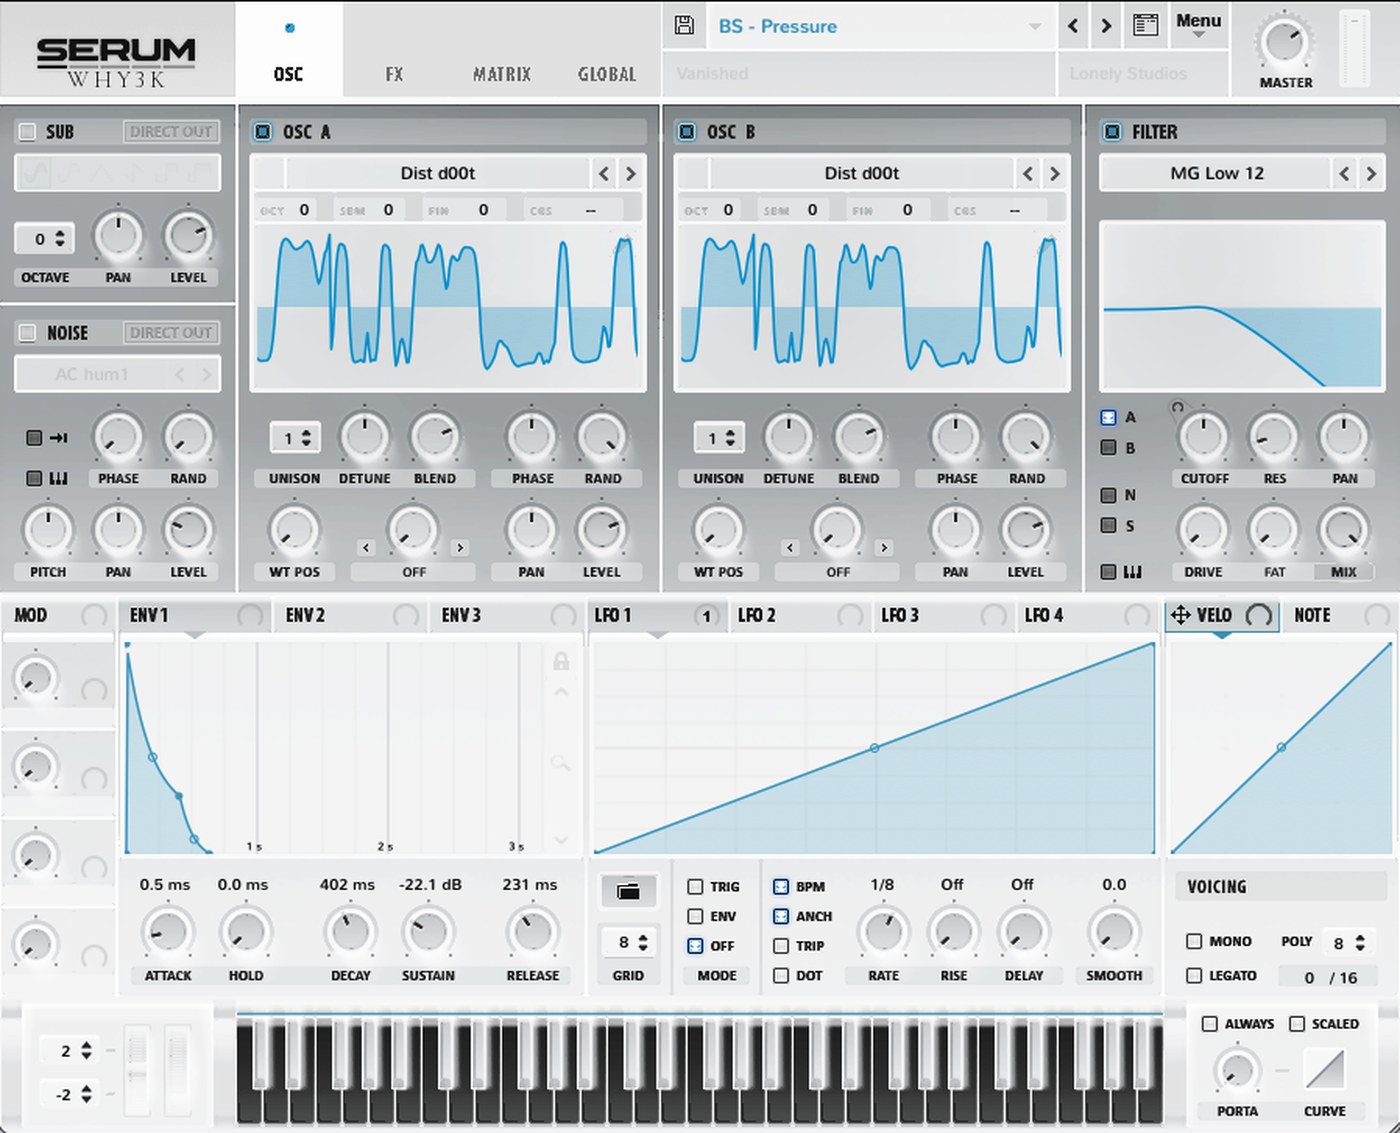1400x1133 pixels.
Task: Click the envelope zoom magnifier icon
Action: (561, 763)
